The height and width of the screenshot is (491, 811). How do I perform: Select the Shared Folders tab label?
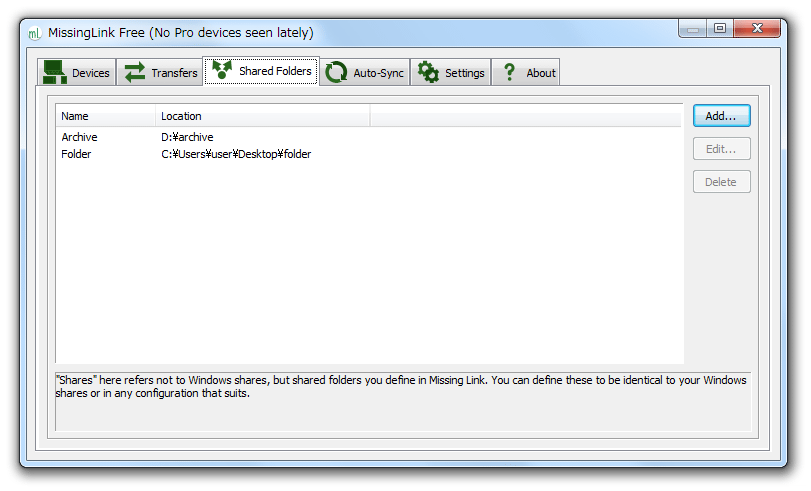[275, 71]
